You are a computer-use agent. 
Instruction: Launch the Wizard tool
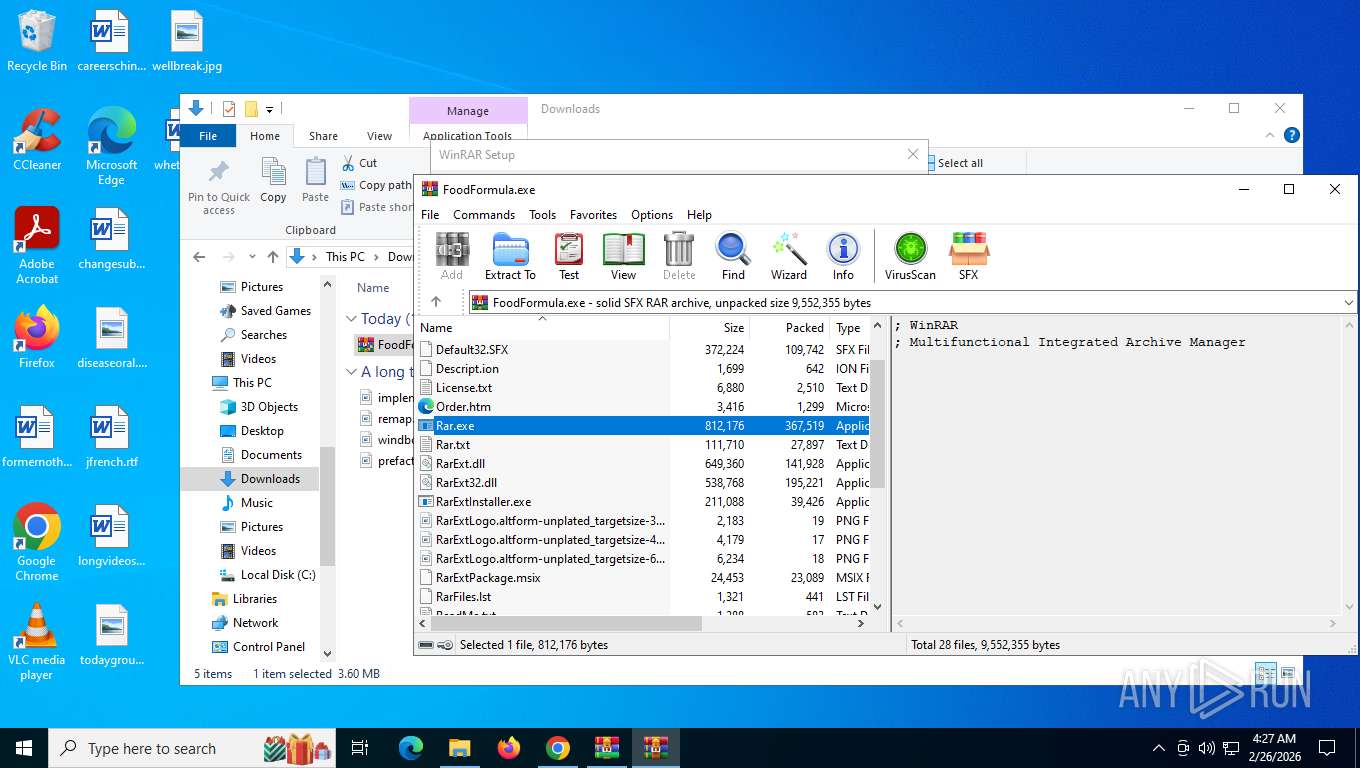(788, 256)
